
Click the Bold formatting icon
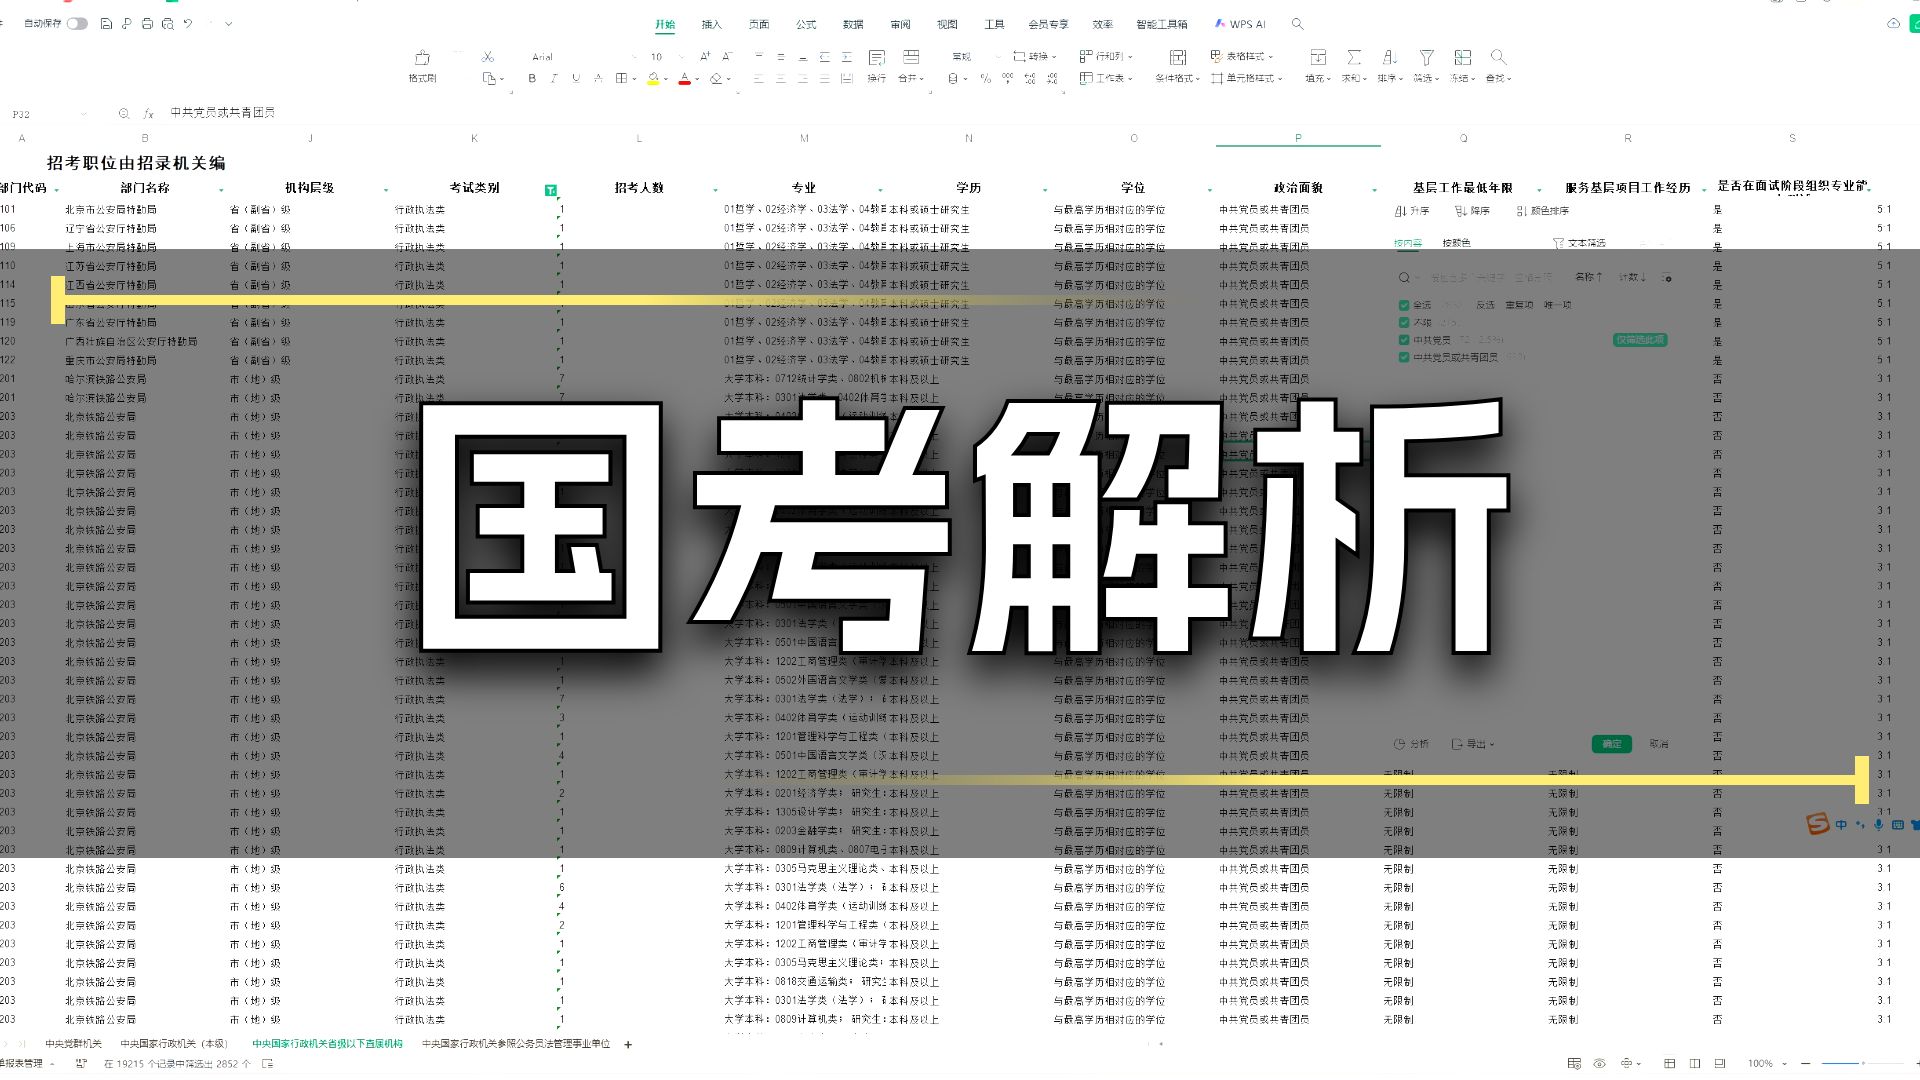[x=532, y=78]
